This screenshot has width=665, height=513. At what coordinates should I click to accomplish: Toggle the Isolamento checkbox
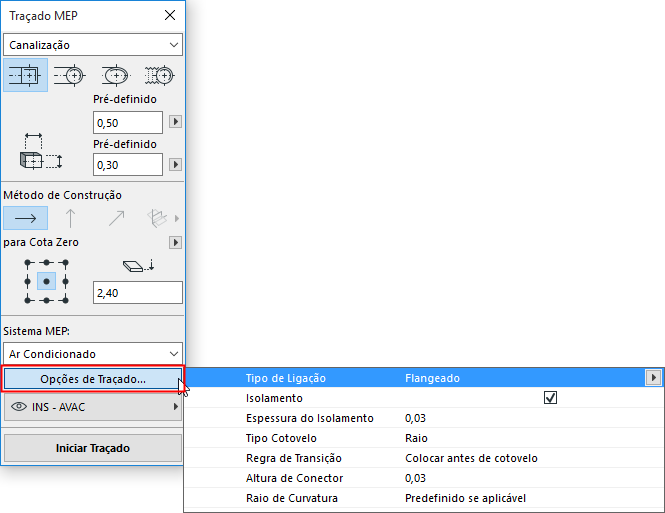[550, 398]
